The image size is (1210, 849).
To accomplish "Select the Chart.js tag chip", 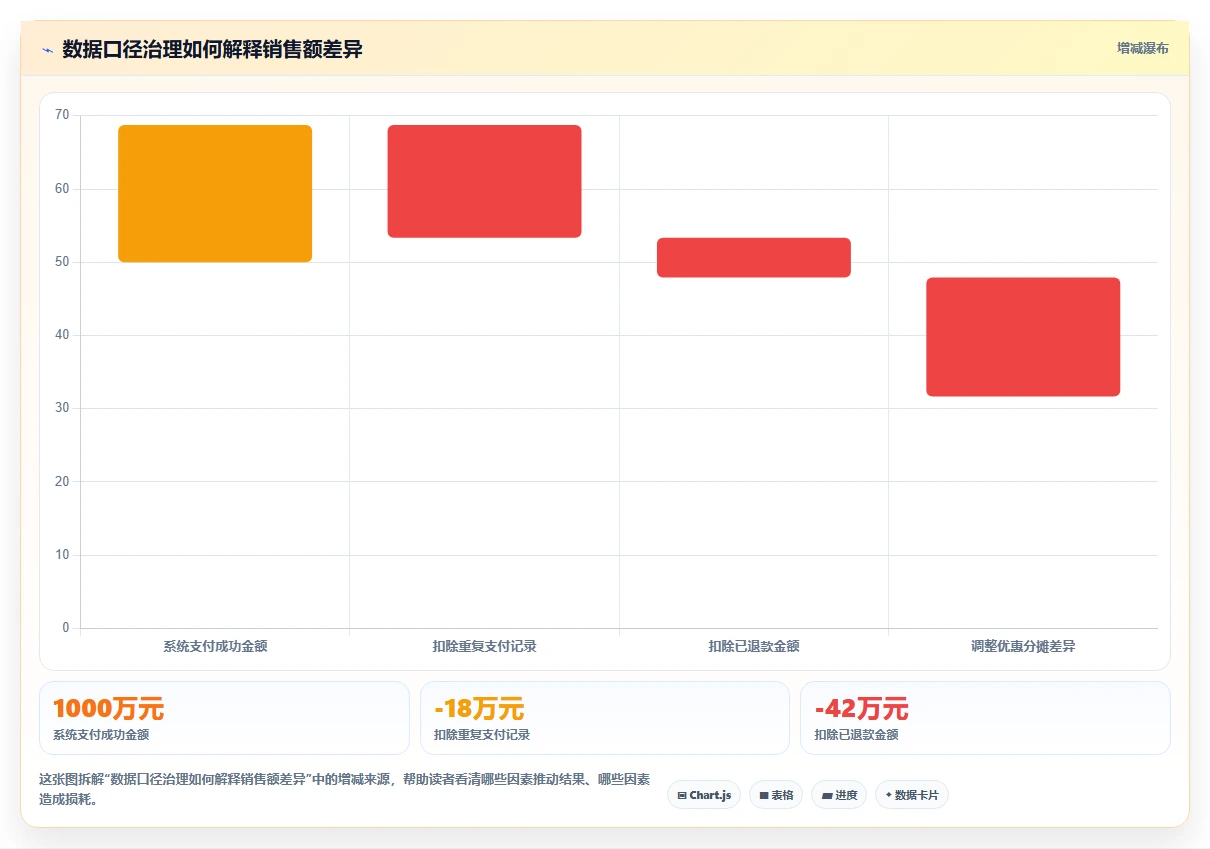I will pos(704,795).
